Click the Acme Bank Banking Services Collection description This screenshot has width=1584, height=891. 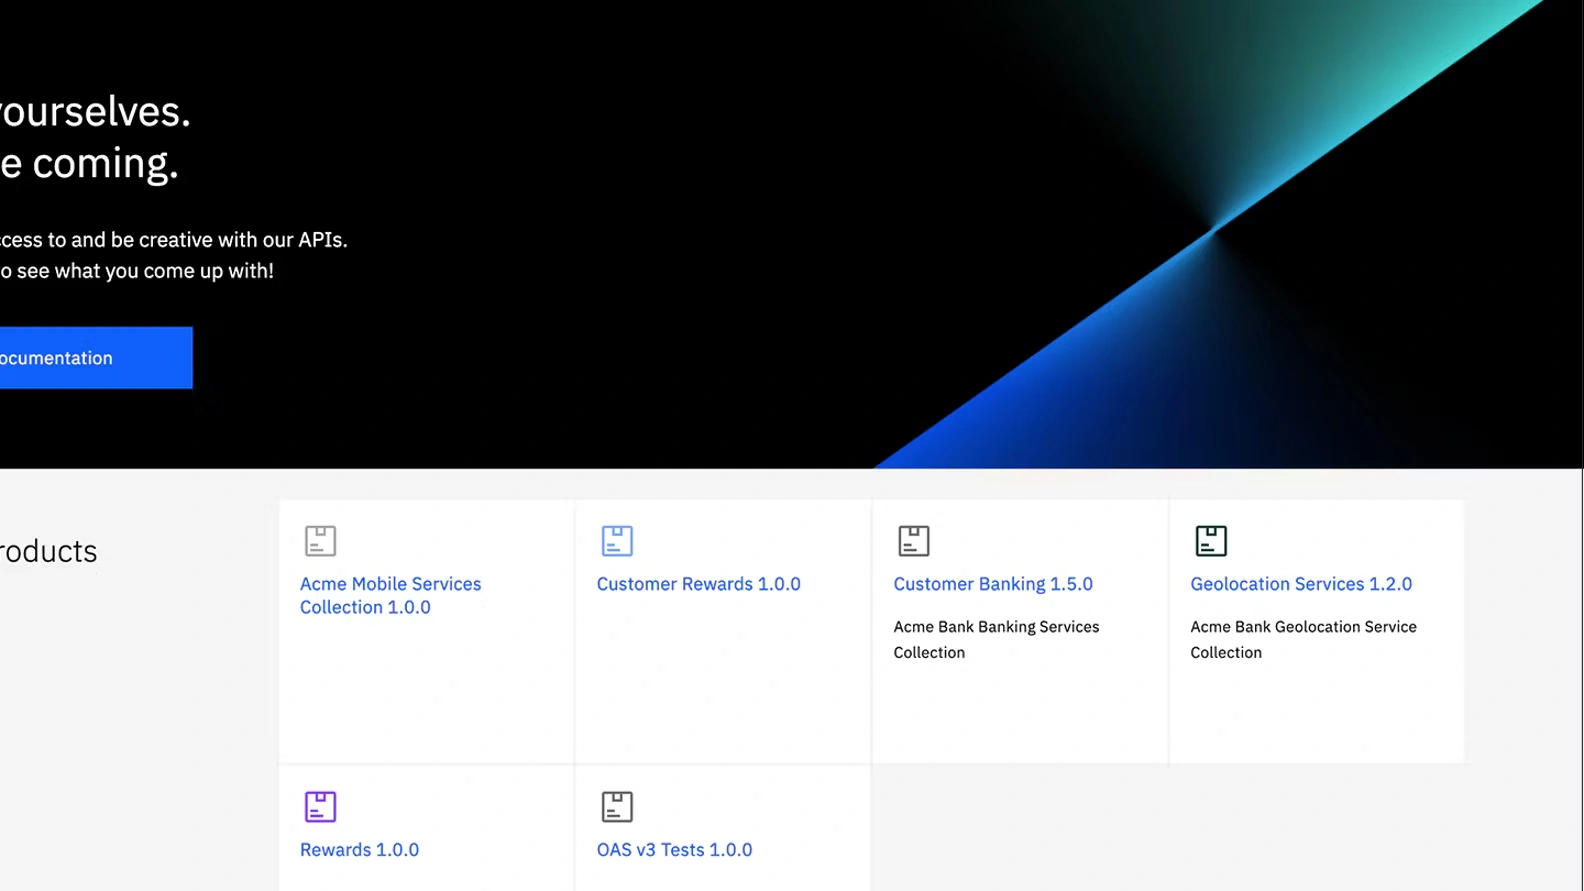tap(995, 639)
